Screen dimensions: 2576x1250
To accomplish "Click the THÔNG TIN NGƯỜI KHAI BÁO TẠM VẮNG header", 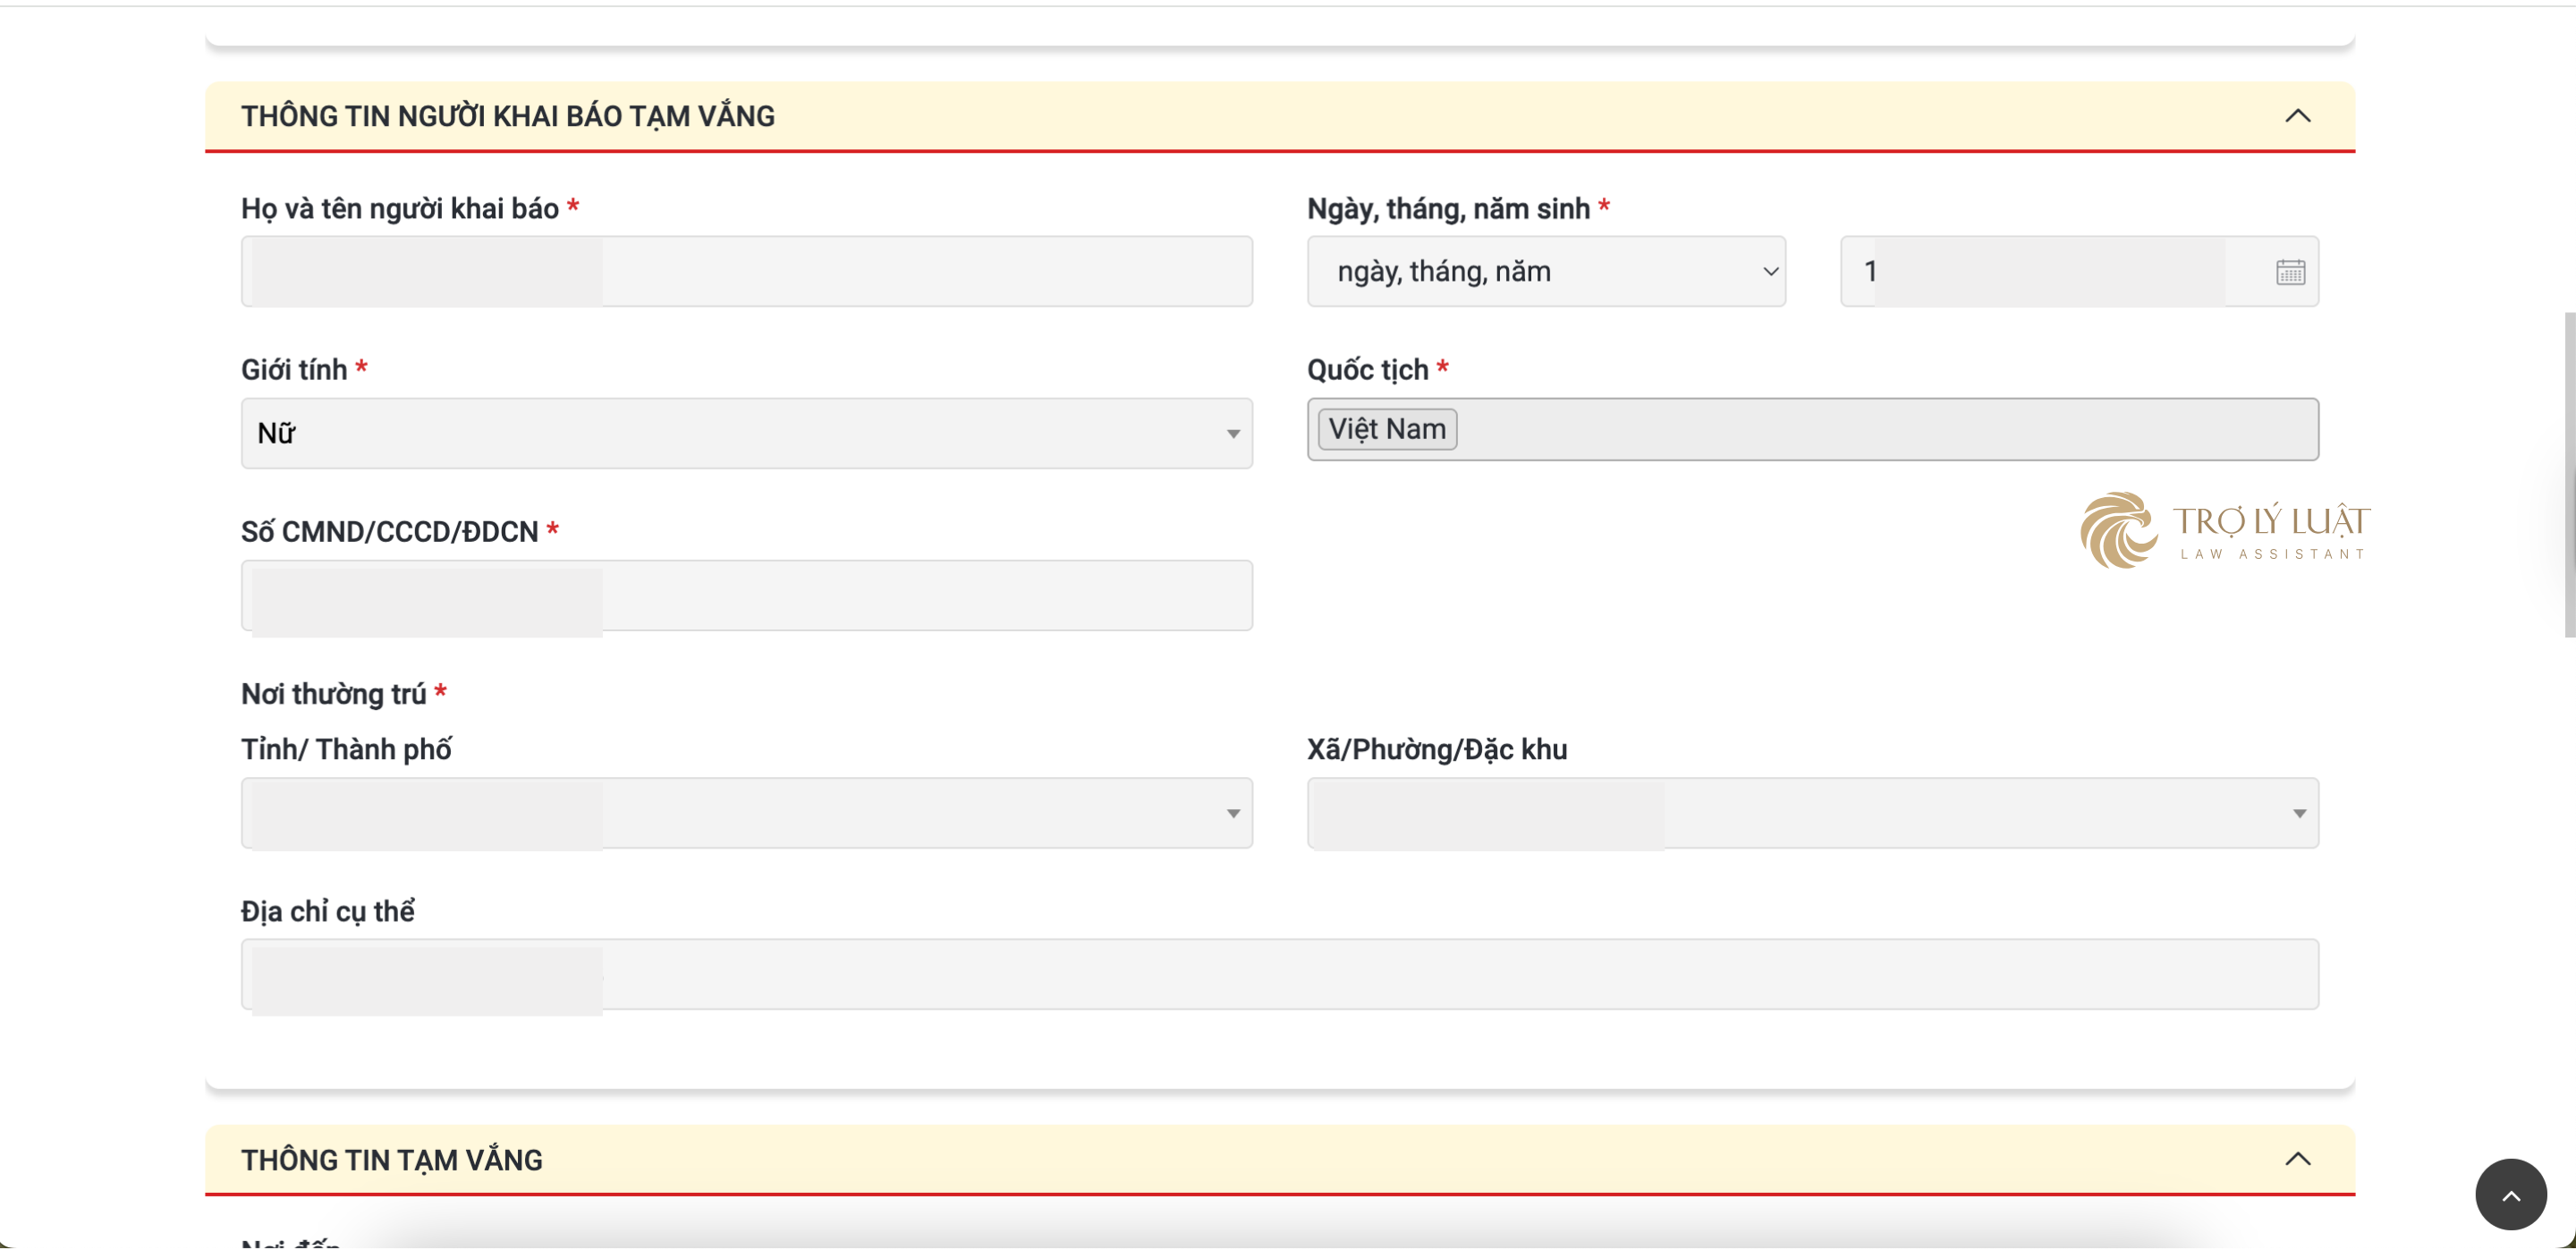I will pyautogui.click(x=507, y=116).
